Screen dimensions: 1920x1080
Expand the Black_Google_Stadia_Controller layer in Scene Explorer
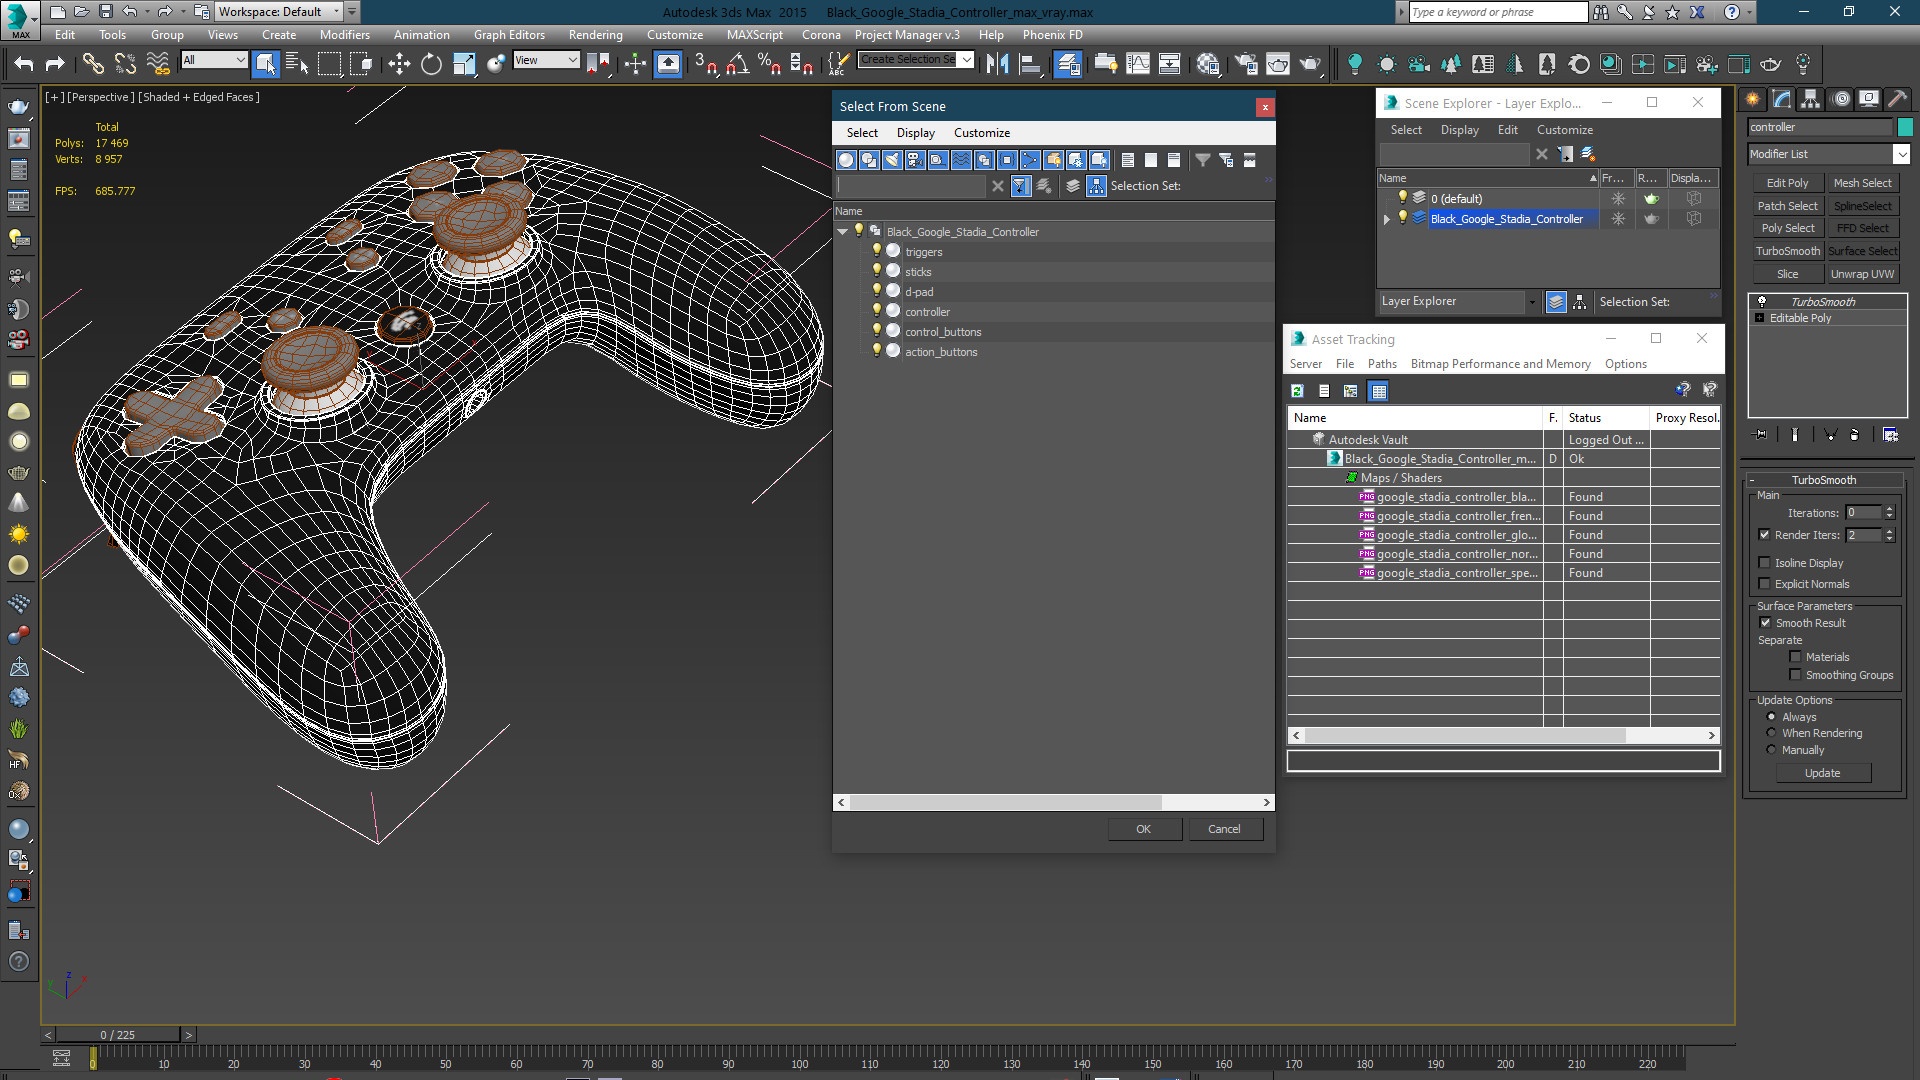click(1387, 219)
